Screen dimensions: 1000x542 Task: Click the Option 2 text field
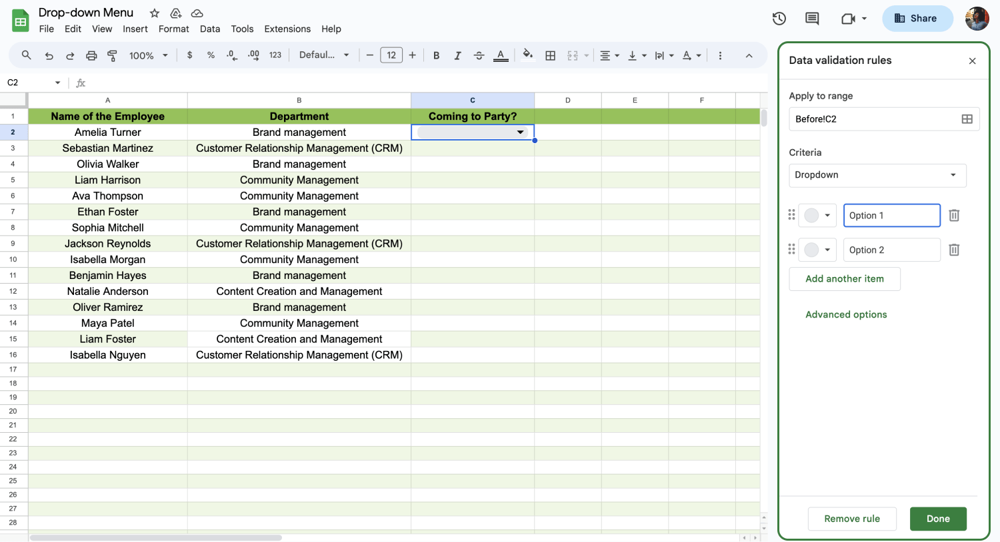point(892,250)
